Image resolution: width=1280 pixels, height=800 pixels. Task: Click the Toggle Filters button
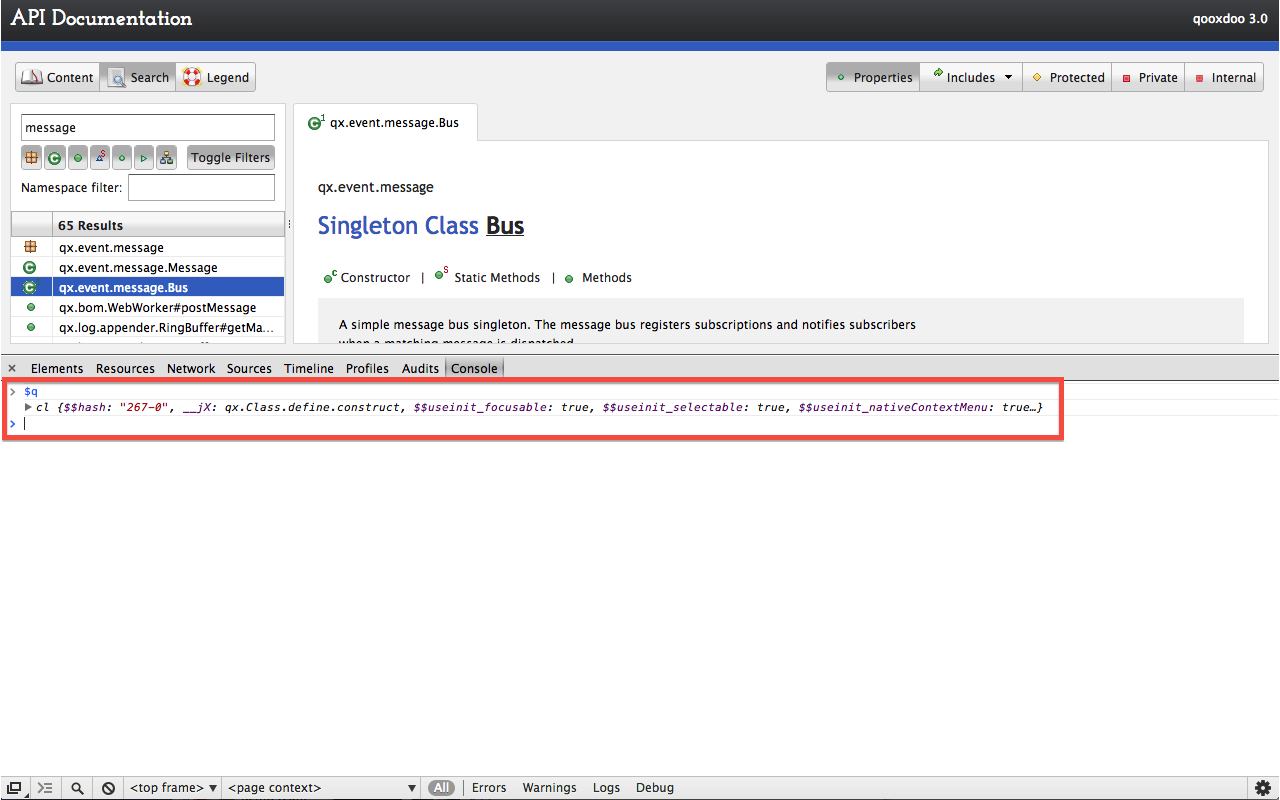[x=230, y=157]
